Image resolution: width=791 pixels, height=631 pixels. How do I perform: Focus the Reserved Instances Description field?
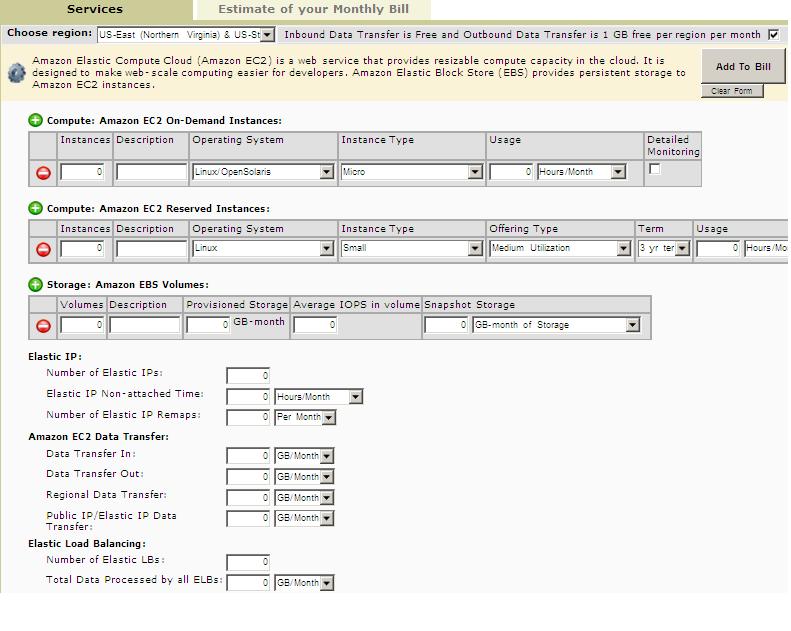click(151, 248)
